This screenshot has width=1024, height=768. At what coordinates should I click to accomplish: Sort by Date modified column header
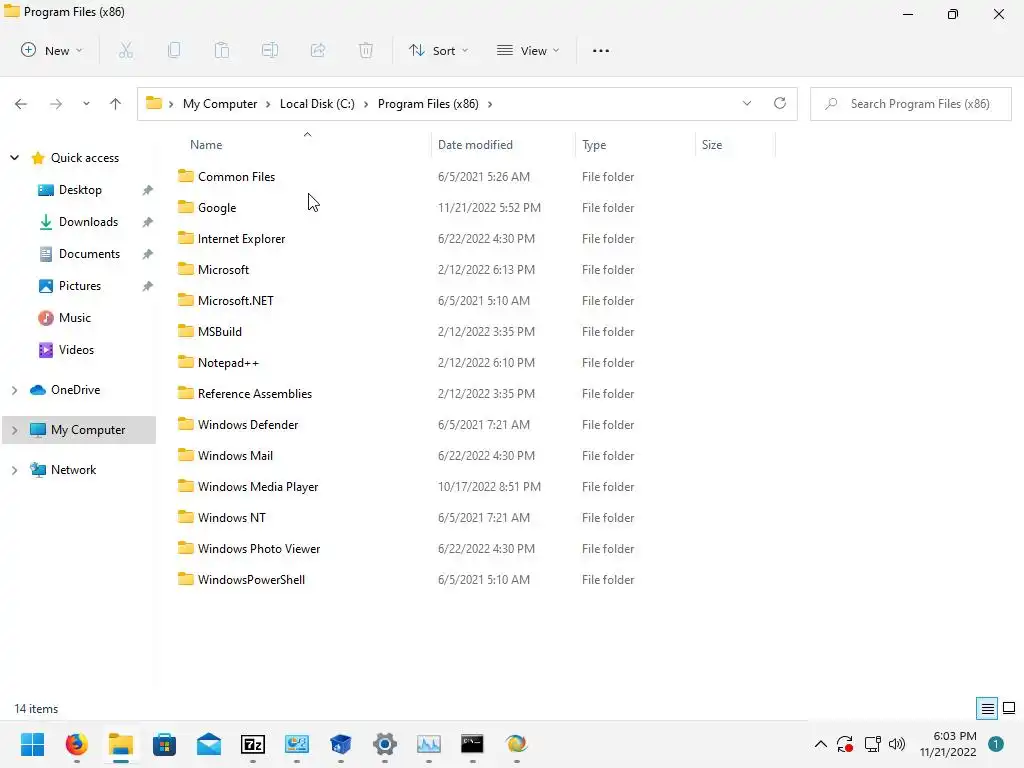tap(475, 145)
